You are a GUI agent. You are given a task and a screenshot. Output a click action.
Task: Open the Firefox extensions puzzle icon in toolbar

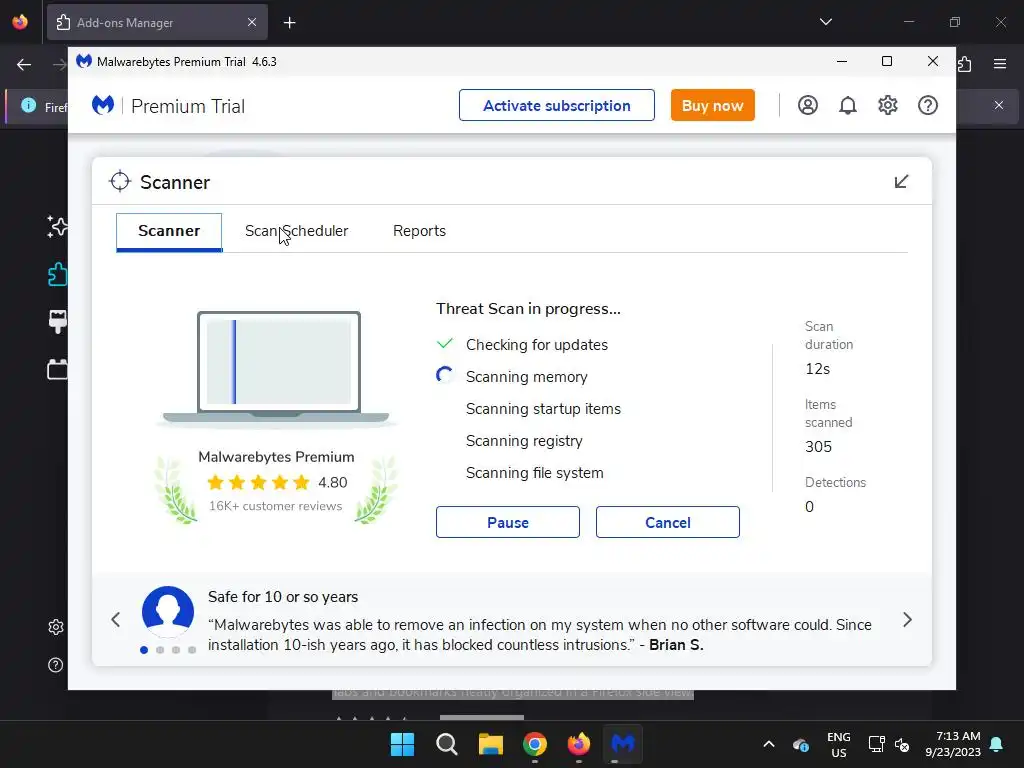click(x=965, y=64)
